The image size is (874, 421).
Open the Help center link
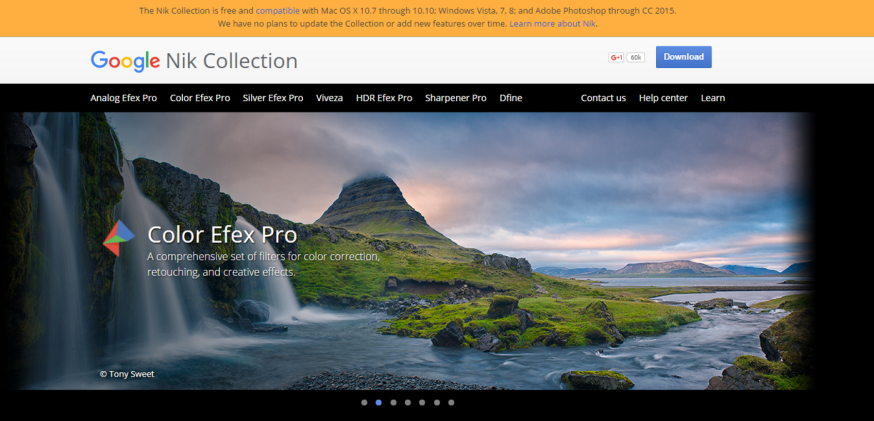(x=663, y=98)
